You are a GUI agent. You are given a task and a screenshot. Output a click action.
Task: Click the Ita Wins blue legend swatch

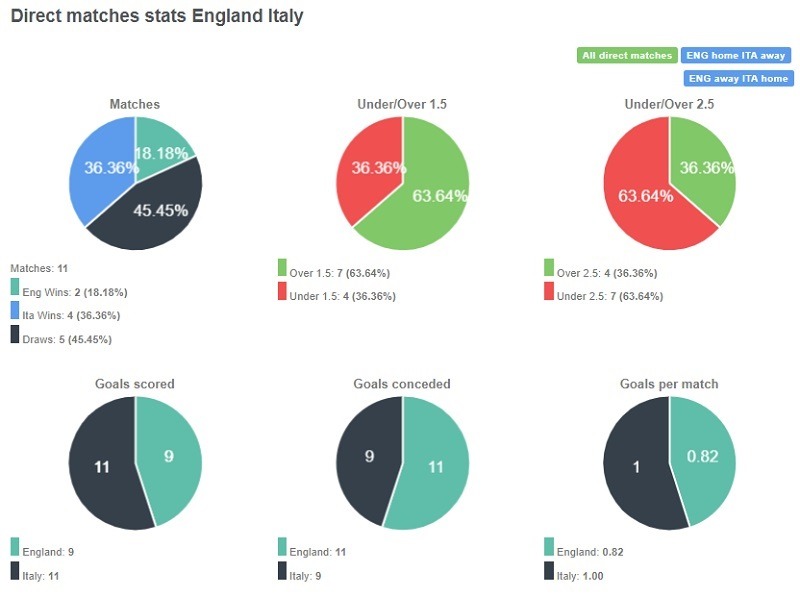coord(15,312)
